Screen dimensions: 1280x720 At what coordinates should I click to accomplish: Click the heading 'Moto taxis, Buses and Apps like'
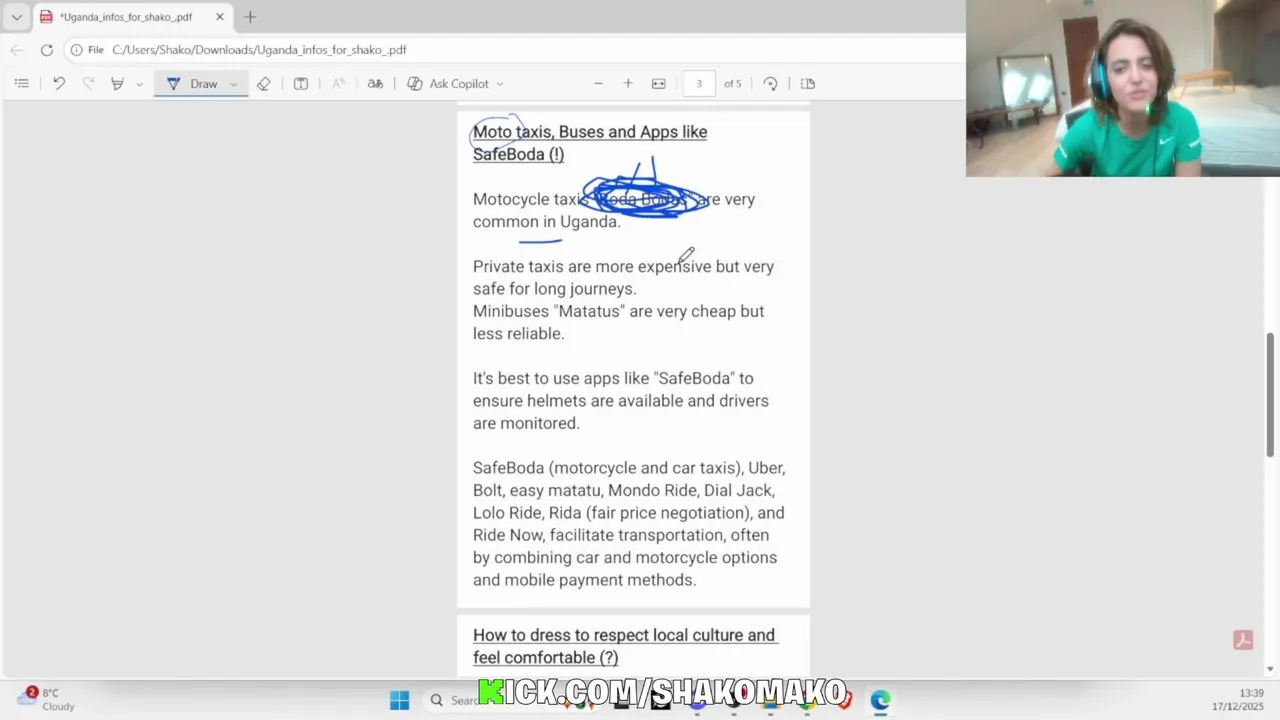pyautogui.click(x=590, y=132)
